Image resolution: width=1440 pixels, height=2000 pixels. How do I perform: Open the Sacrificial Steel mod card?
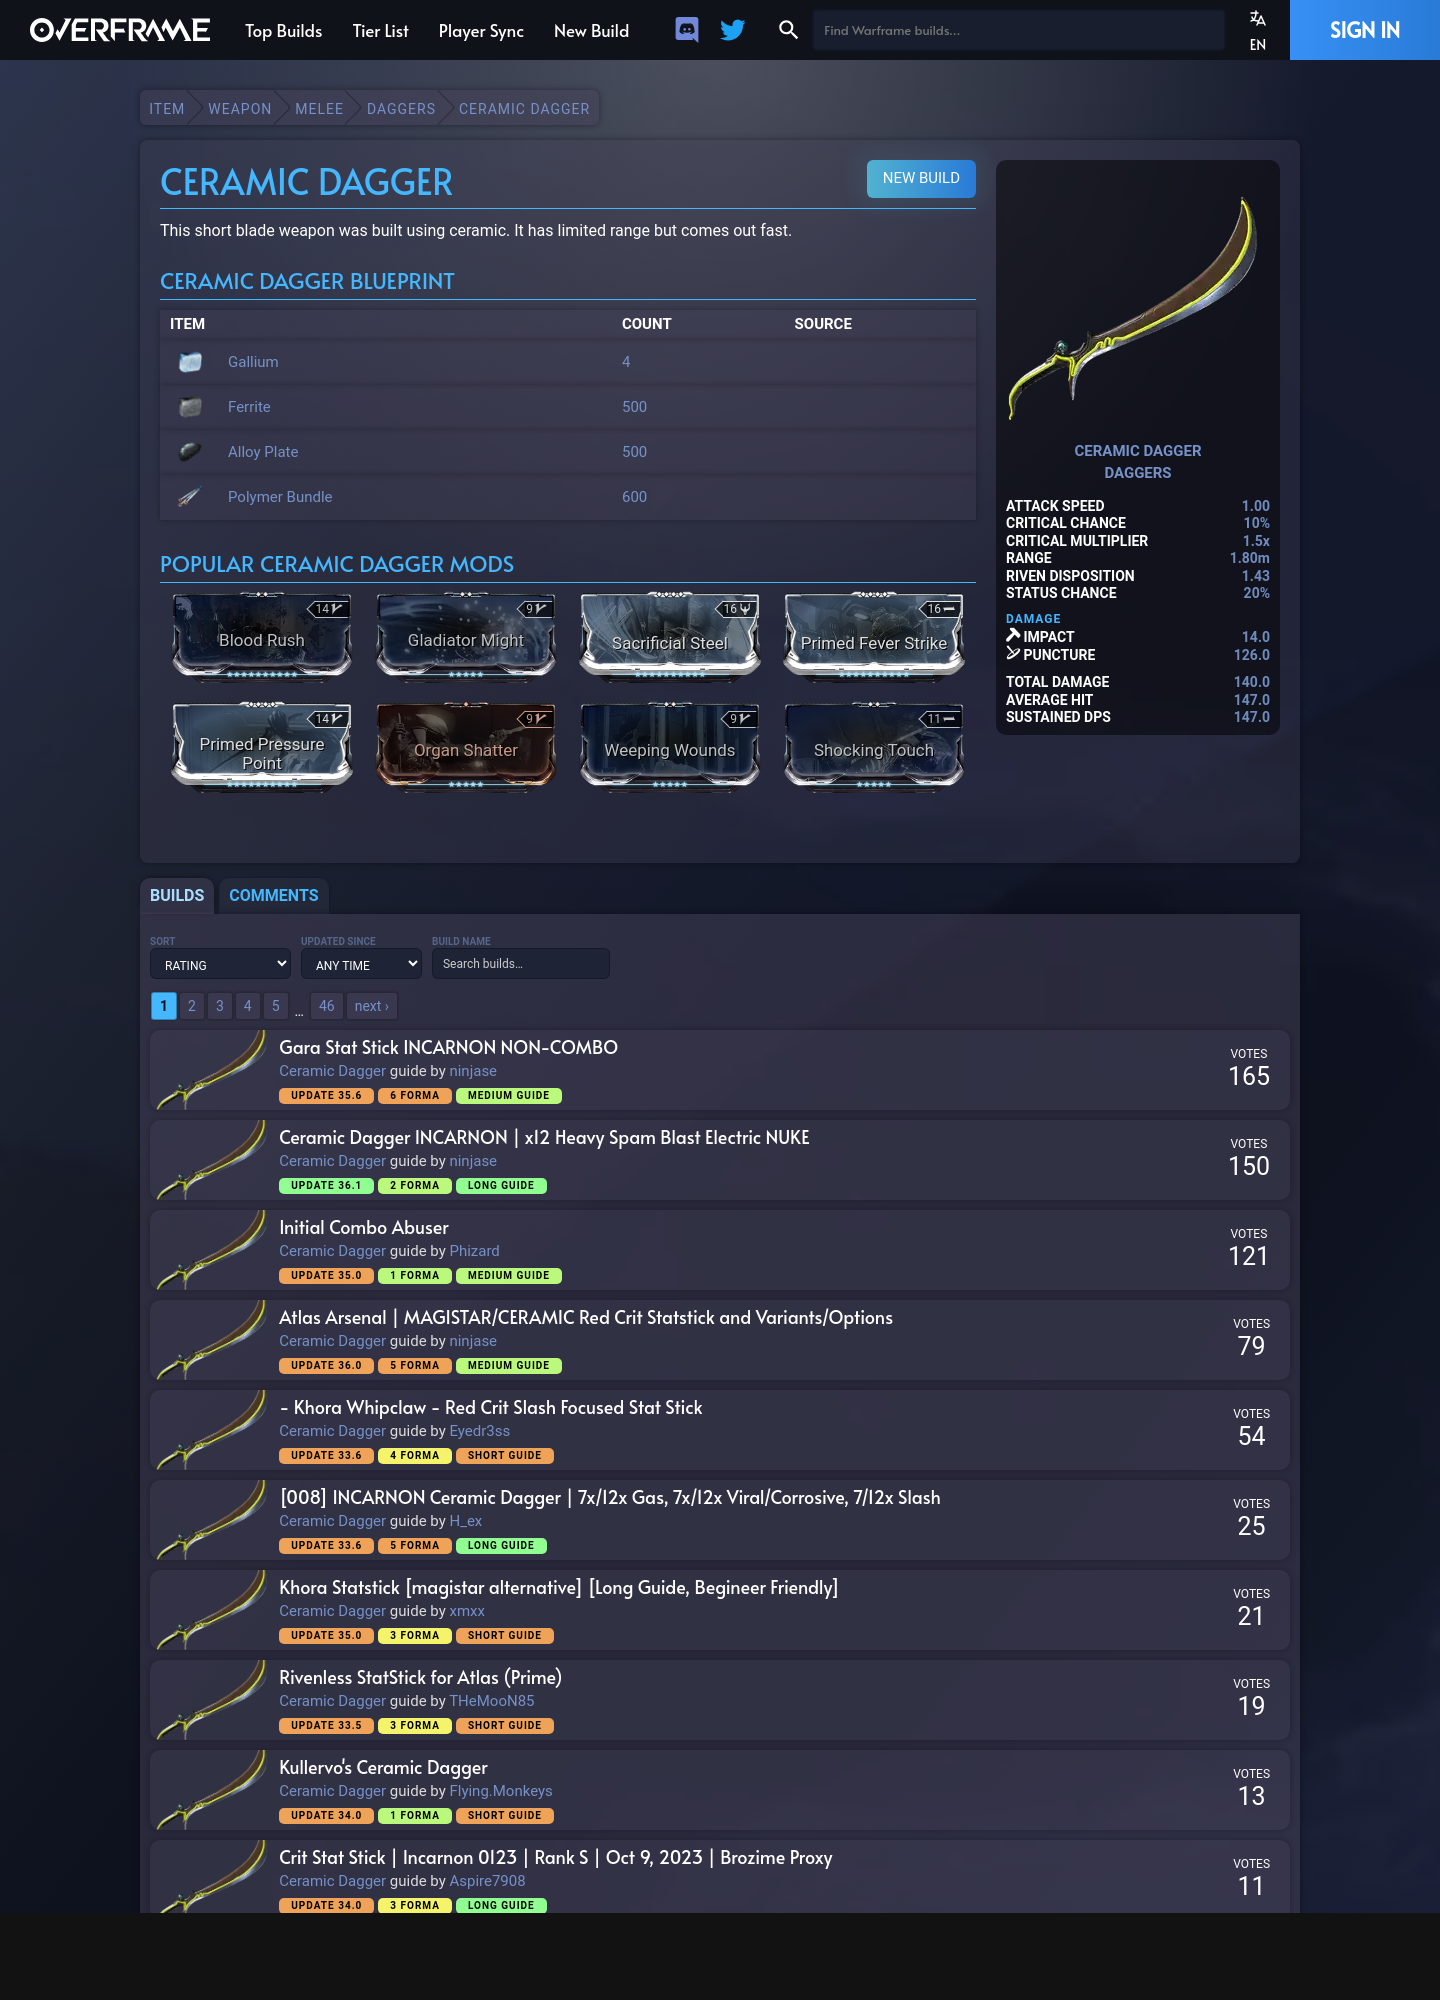point(670,637)
